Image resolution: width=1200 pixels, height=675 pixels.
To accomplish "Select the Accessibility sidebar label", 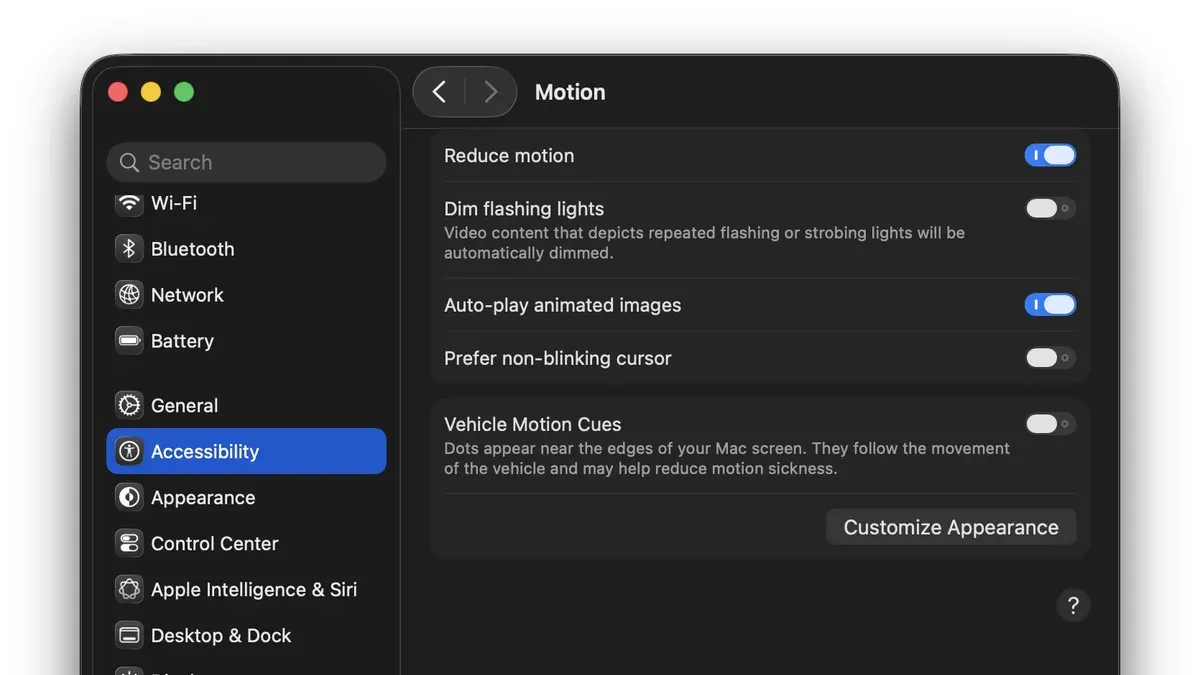I will pyautogui.click(x=205, y=452).
